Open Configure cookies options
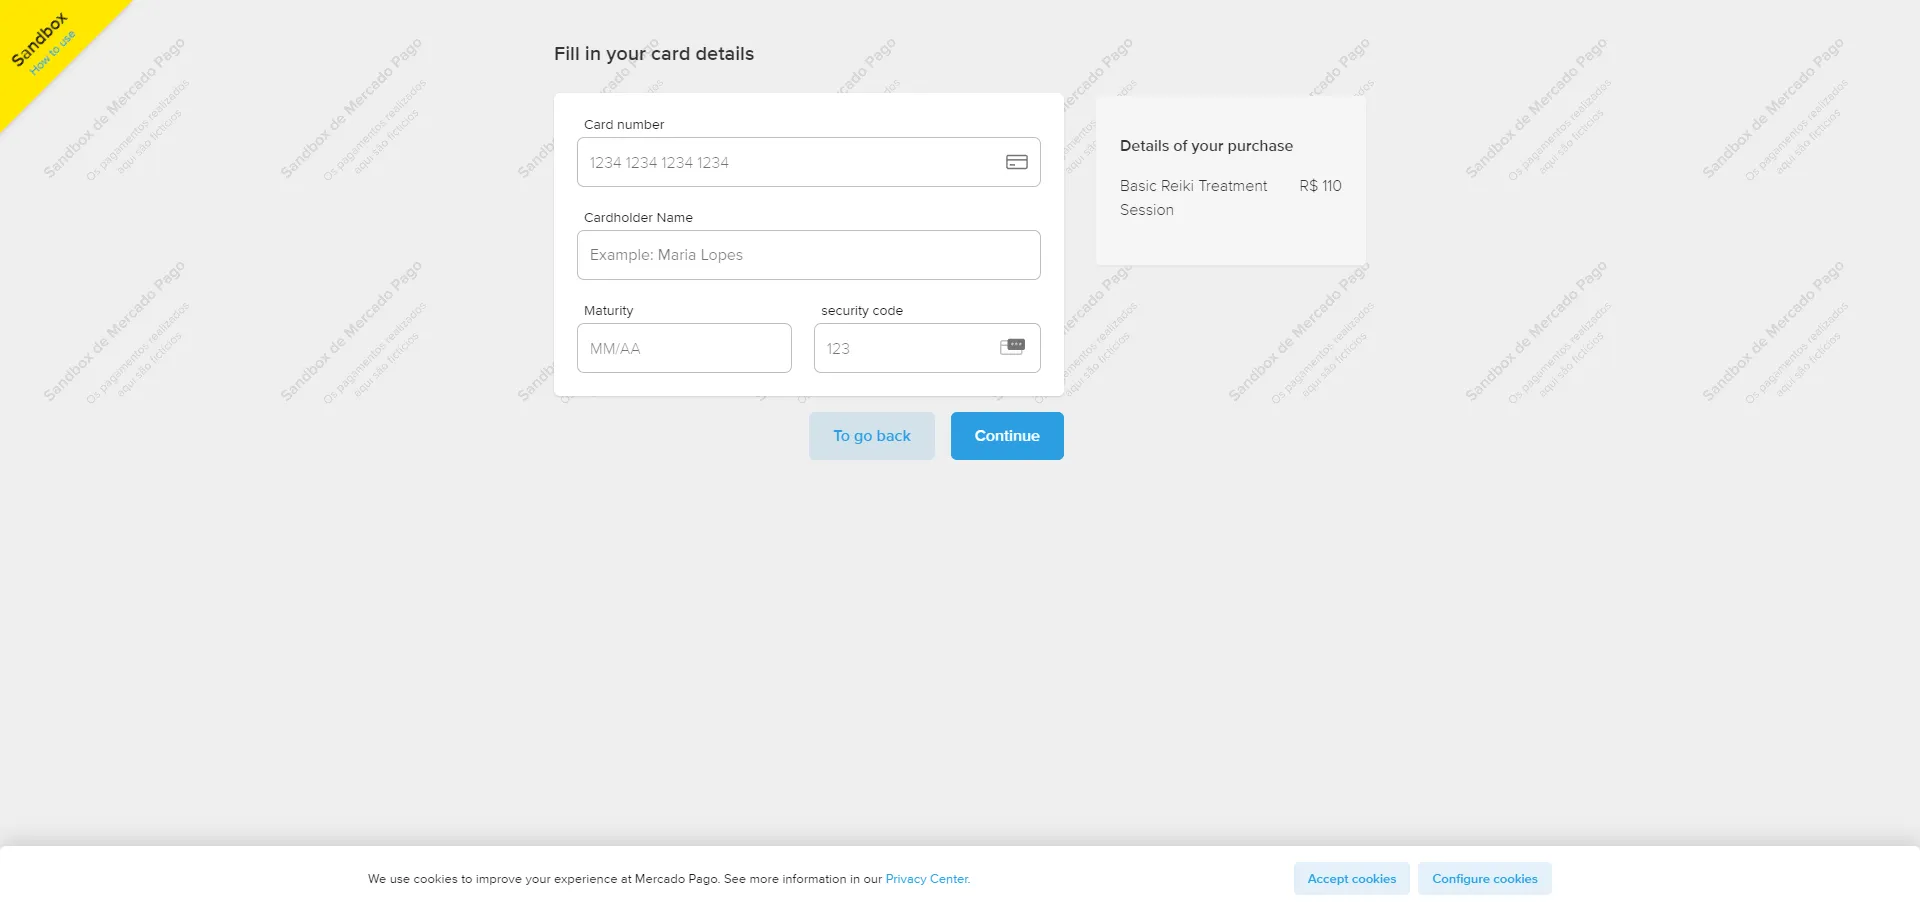Image resolution: width=1920 pixels, height=911 pixels. coord(1484,879)
